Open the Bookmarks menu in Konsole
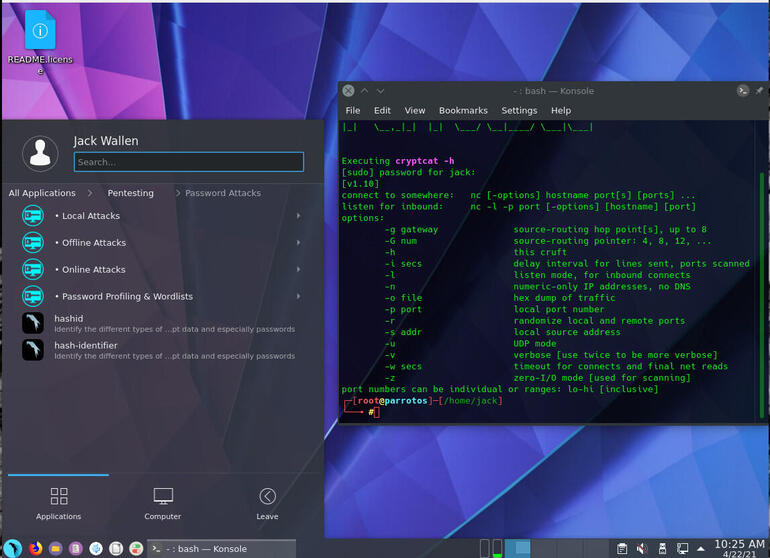 (463, 111)
